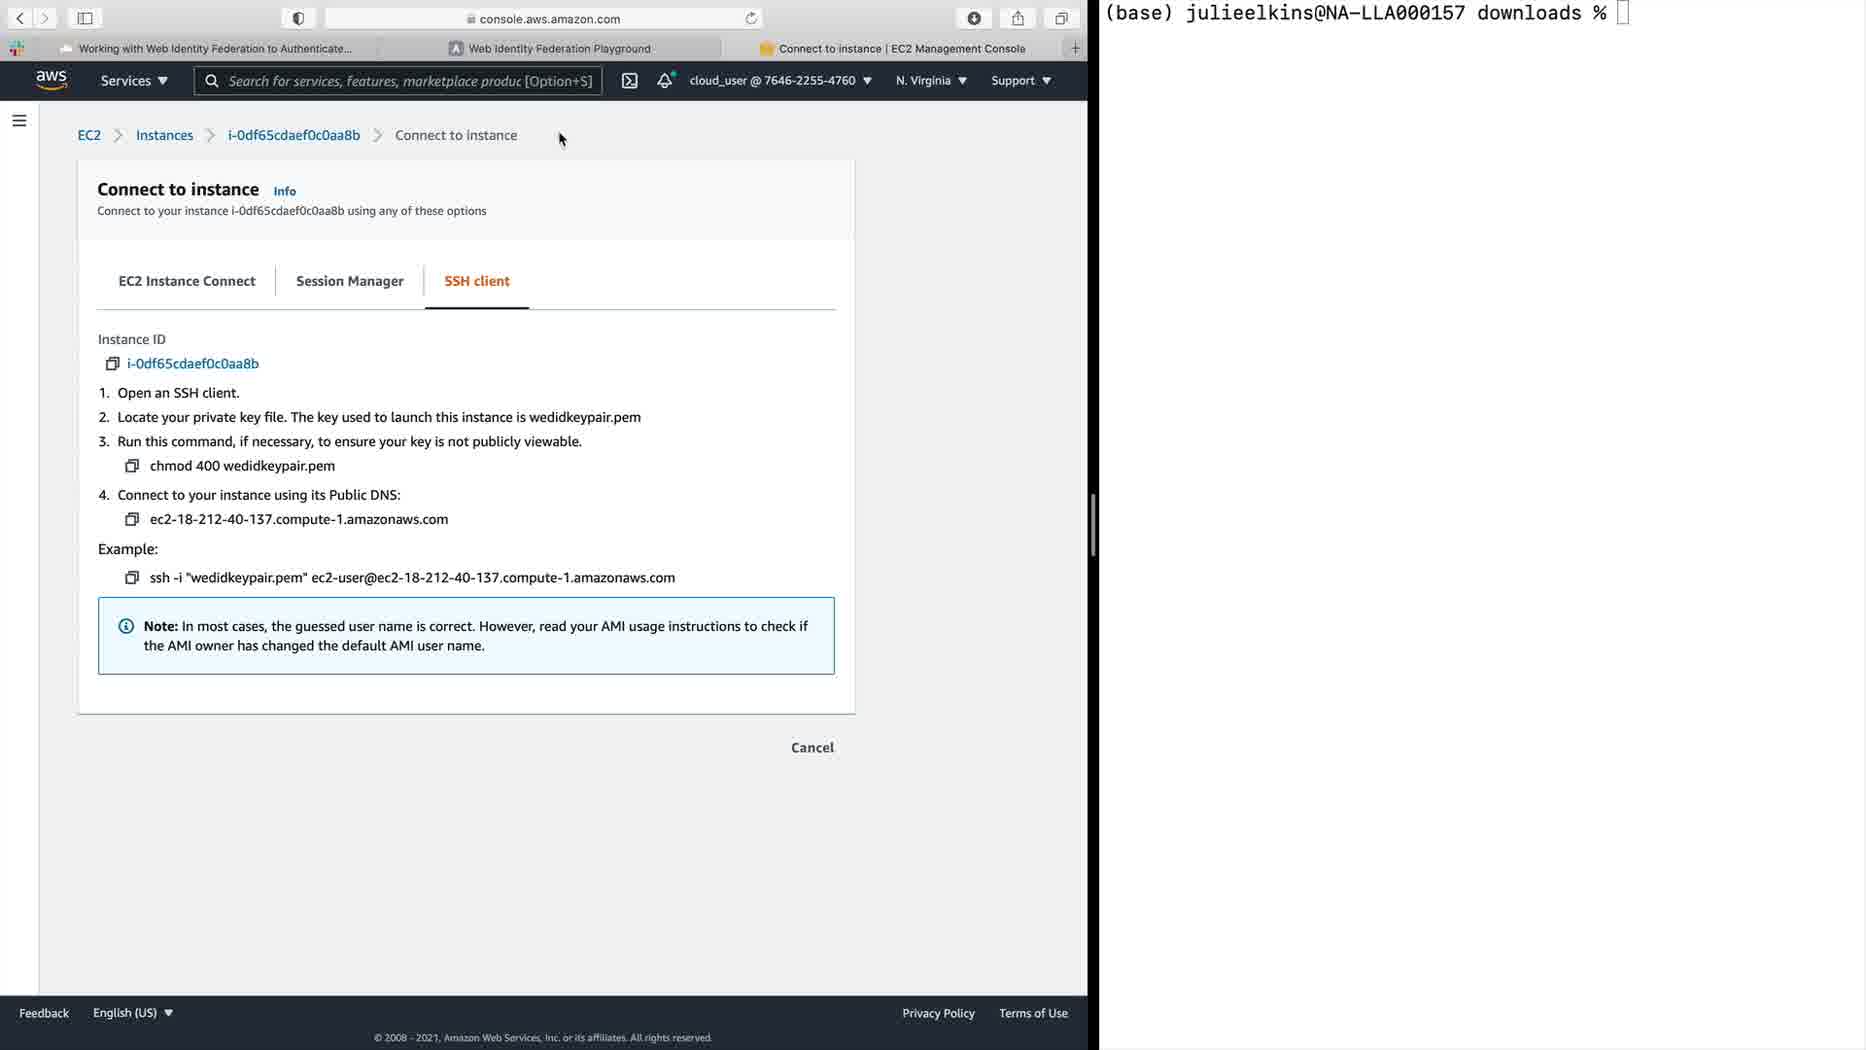Open the privacy shield report icon
Image resolution: width=1866 pixels, height=1050 pixels.
pos(298,18)
